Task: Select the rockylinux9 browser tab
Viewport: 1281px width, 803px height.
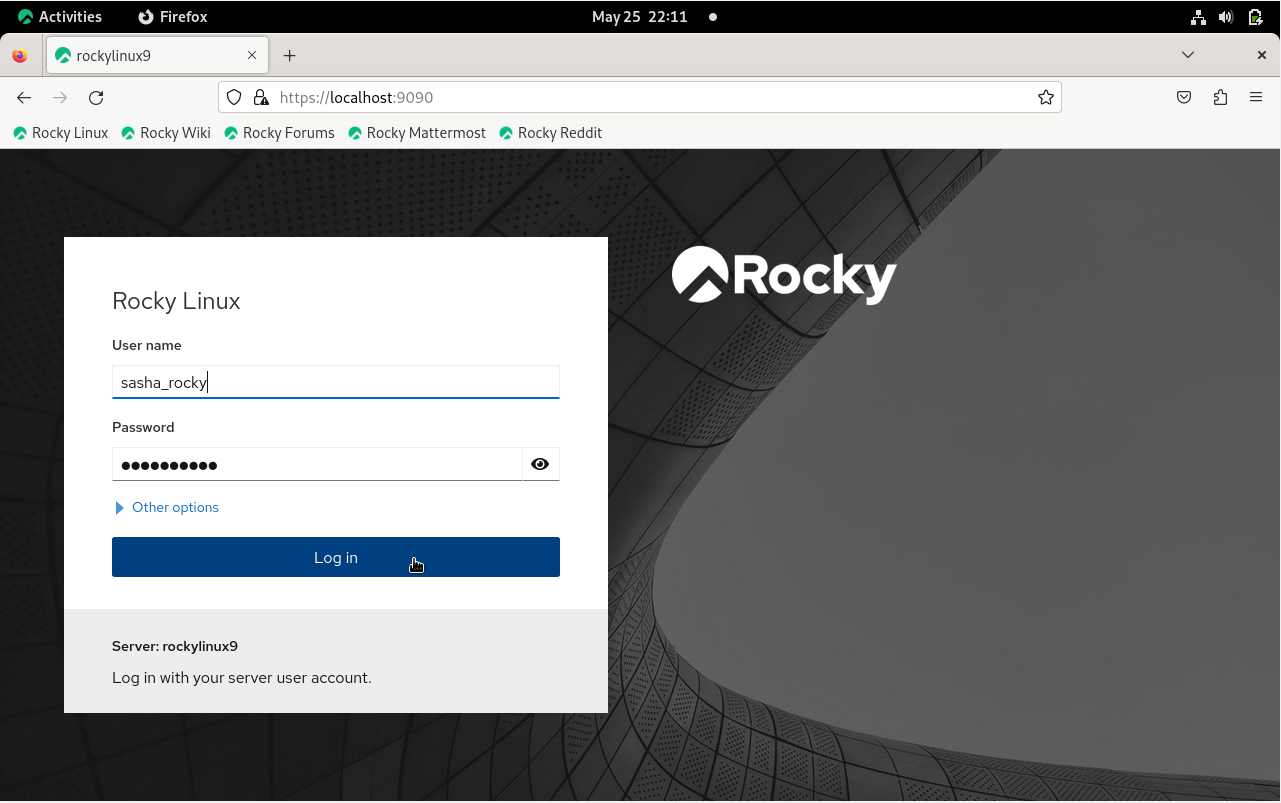Action: 150,56
